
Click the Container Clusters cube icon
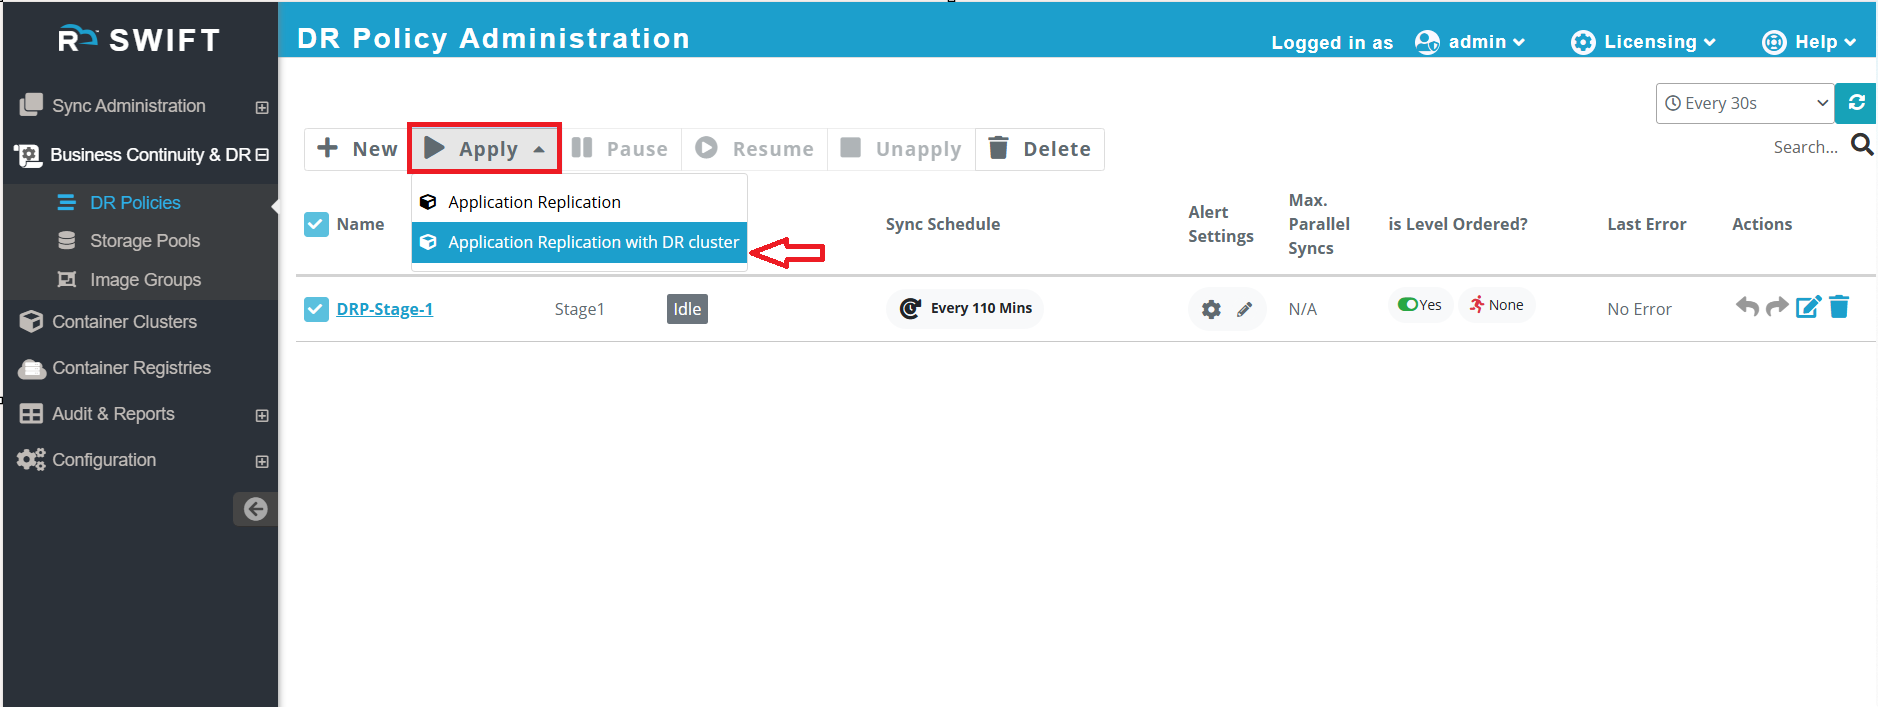click(31, 322)
